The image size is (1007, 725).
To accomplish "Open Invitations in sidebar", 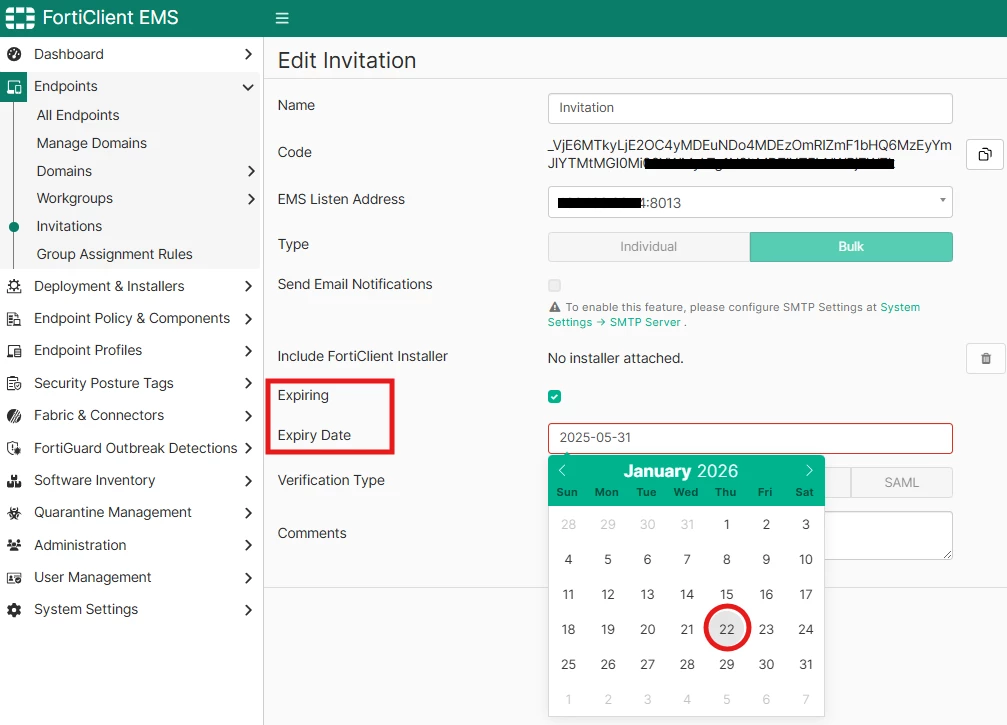I will [69, 226].
